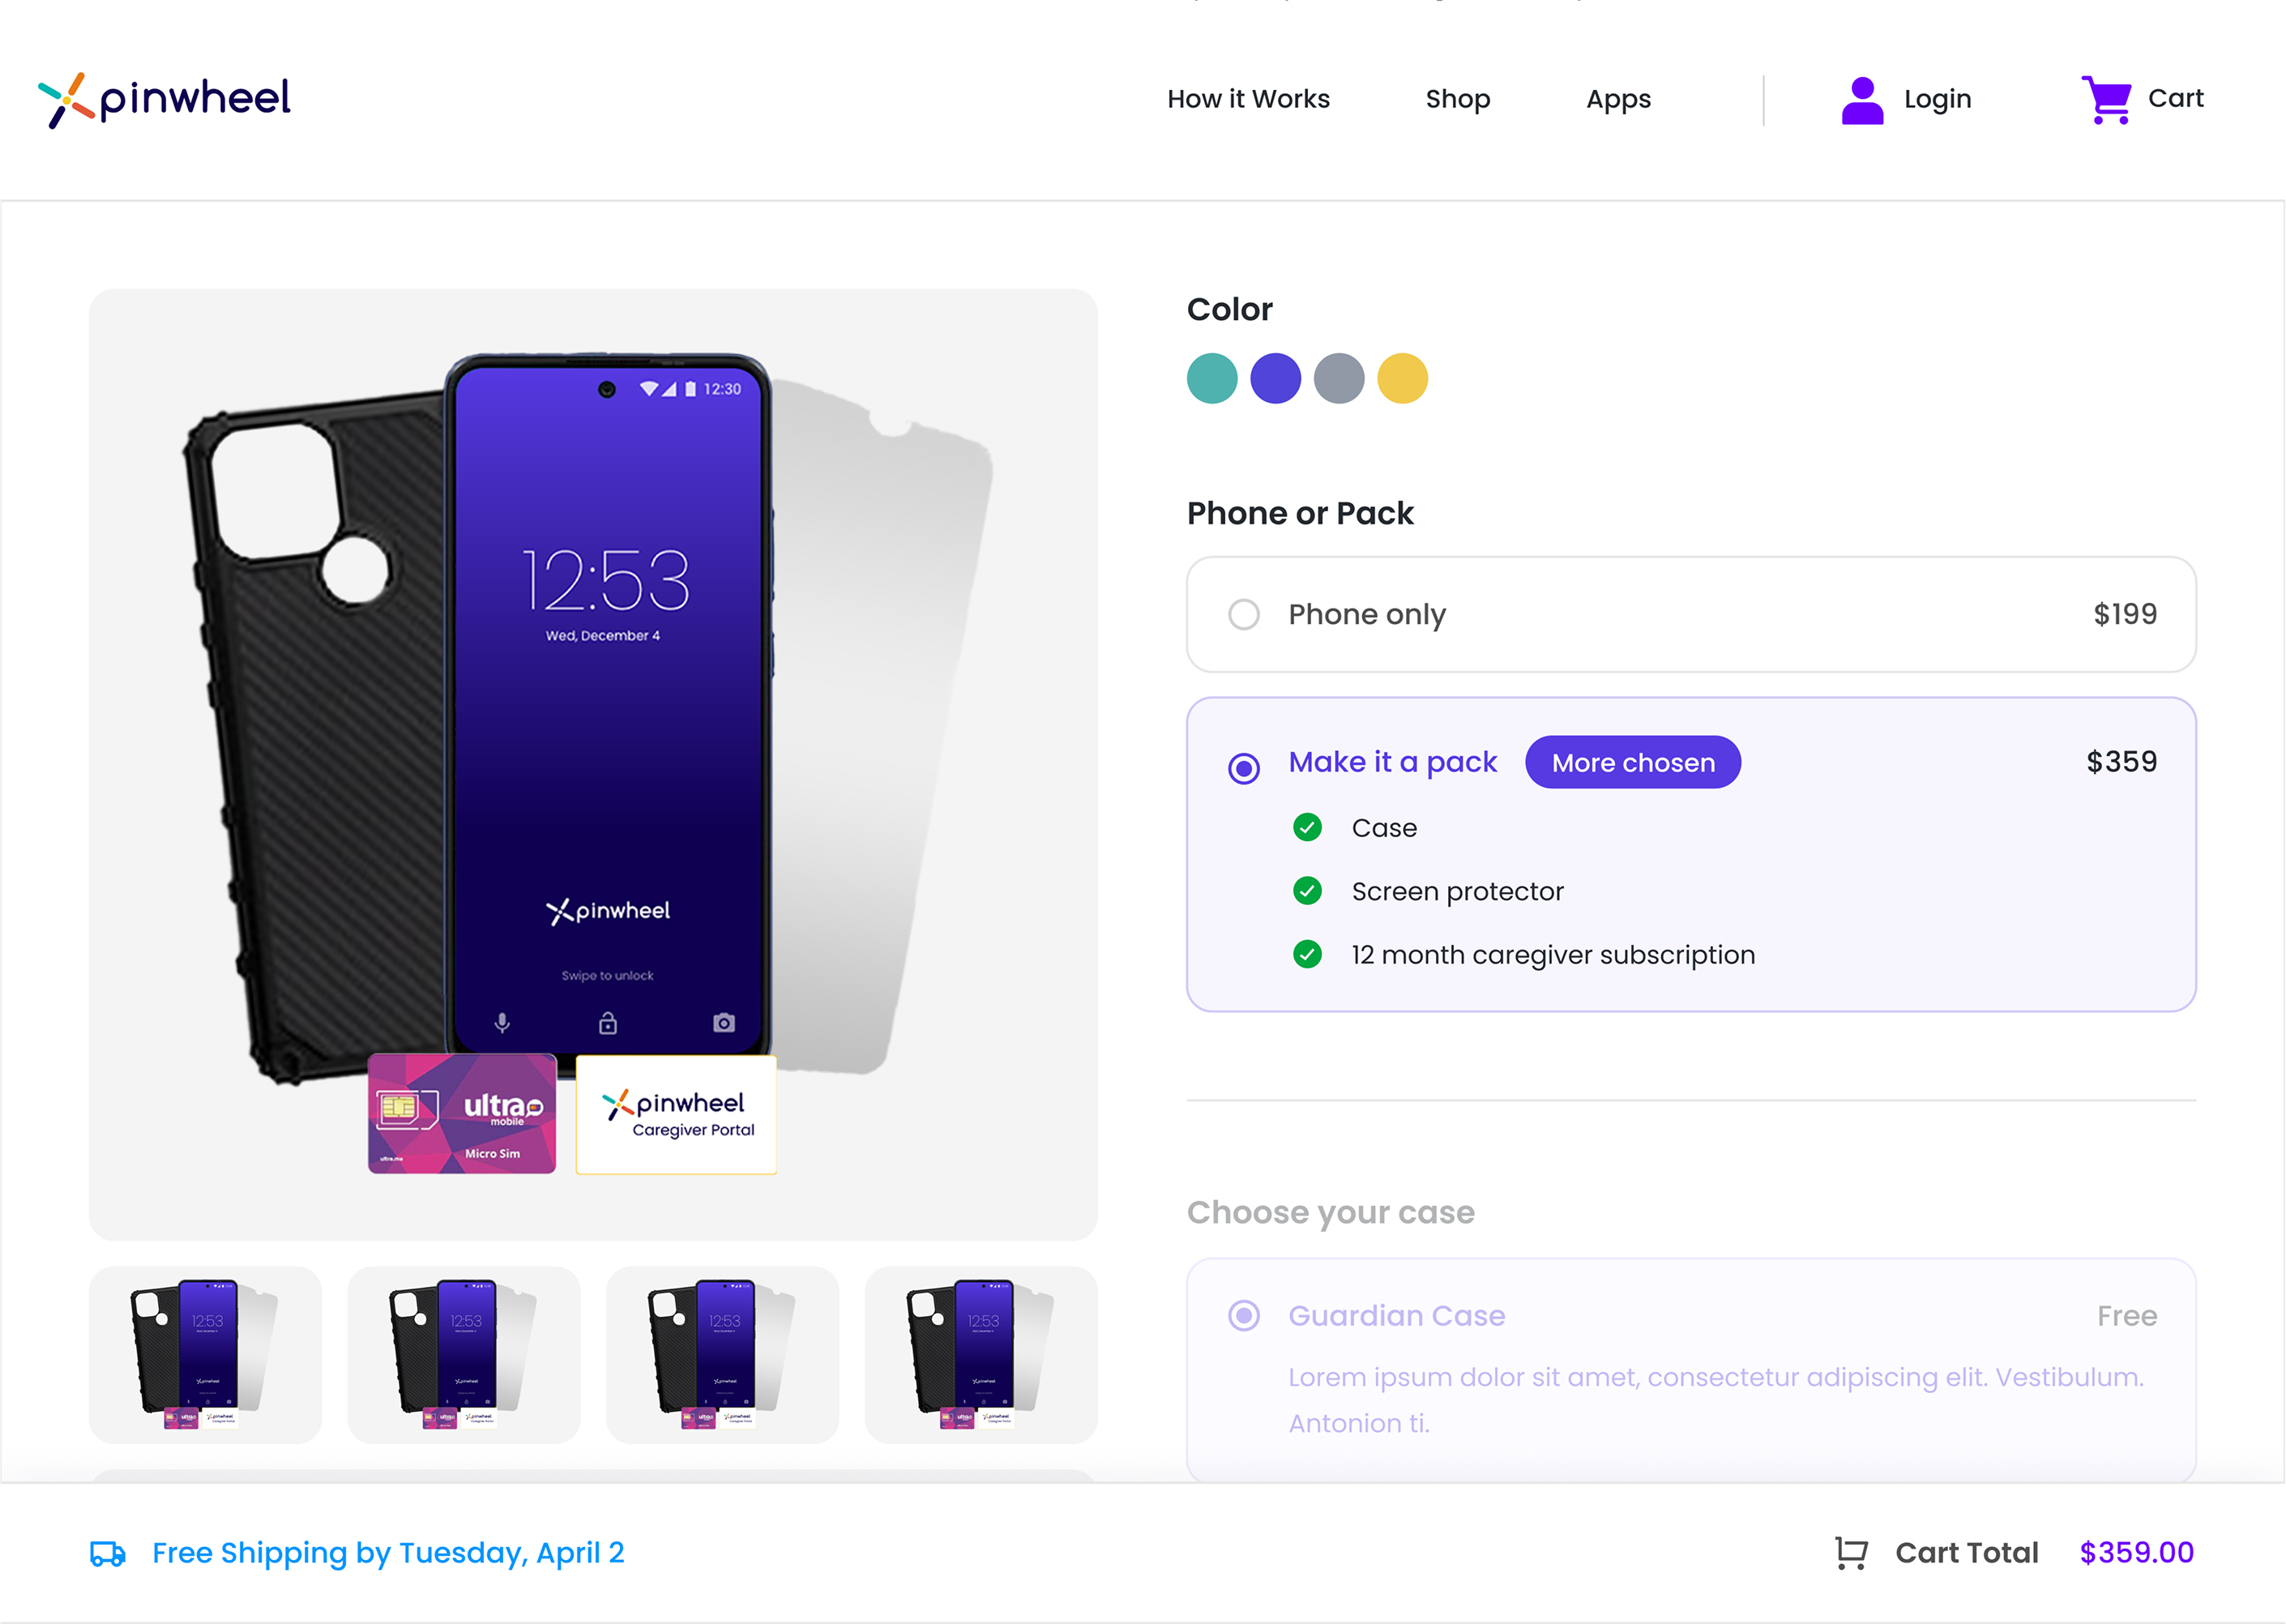Select the Make it a pack radio button

pos(1244,769)
